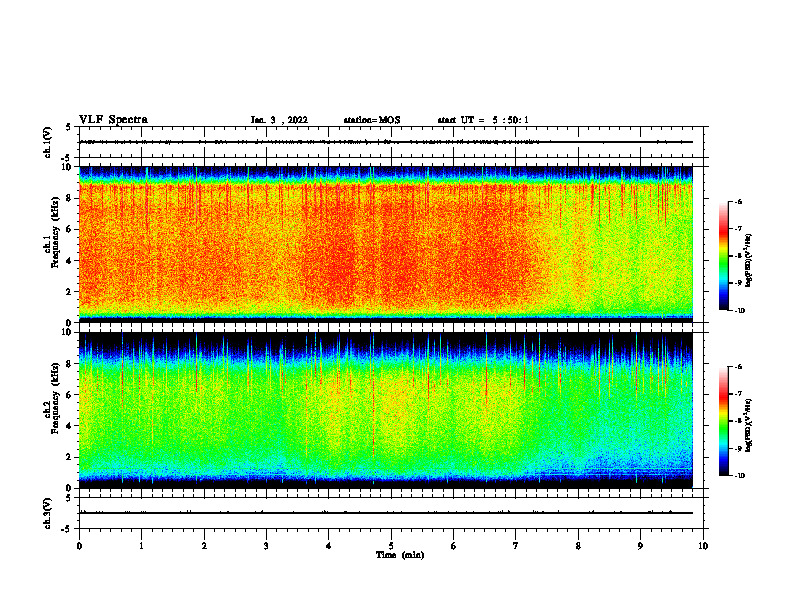Image resolution: width=792 pixels, height=612 pixels.
Task: Click time axis tick label "7"
Action: (x=516, y=546)
